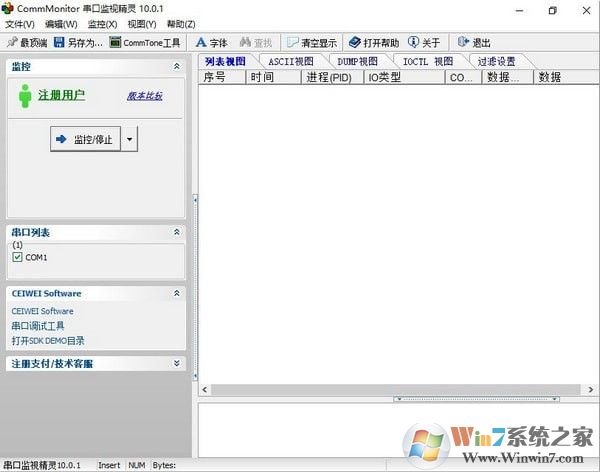Collapse the 串口列表 panel

[177, 232]
